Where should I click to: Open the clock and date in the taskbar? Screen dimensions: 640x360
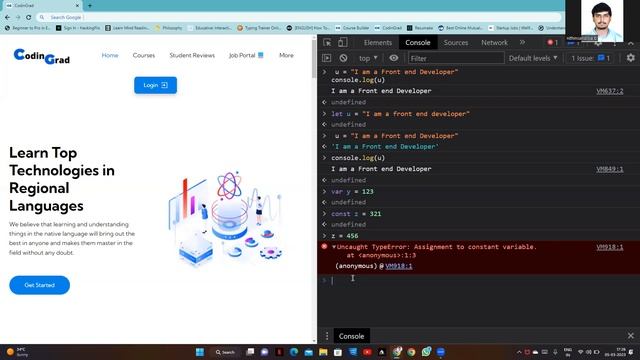pyautogui.click(x=615, y=352)
